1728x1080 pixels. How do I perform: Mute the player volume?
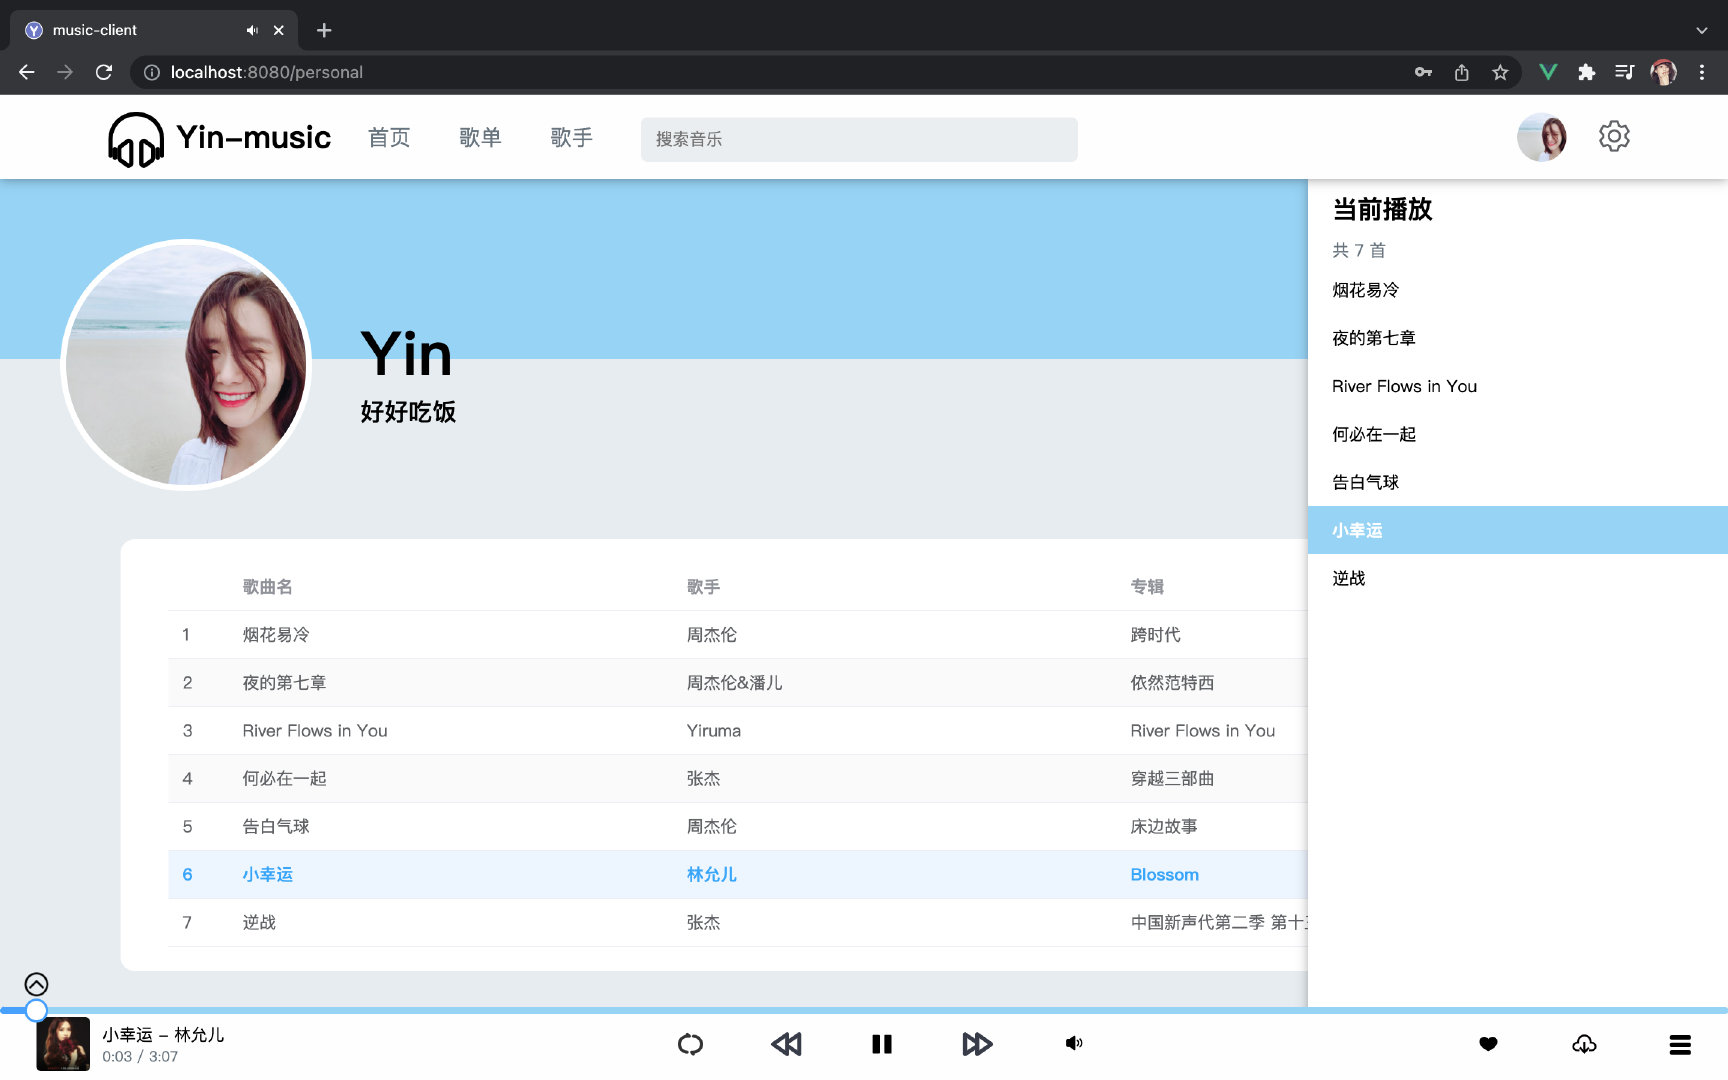point(1074,1043)
